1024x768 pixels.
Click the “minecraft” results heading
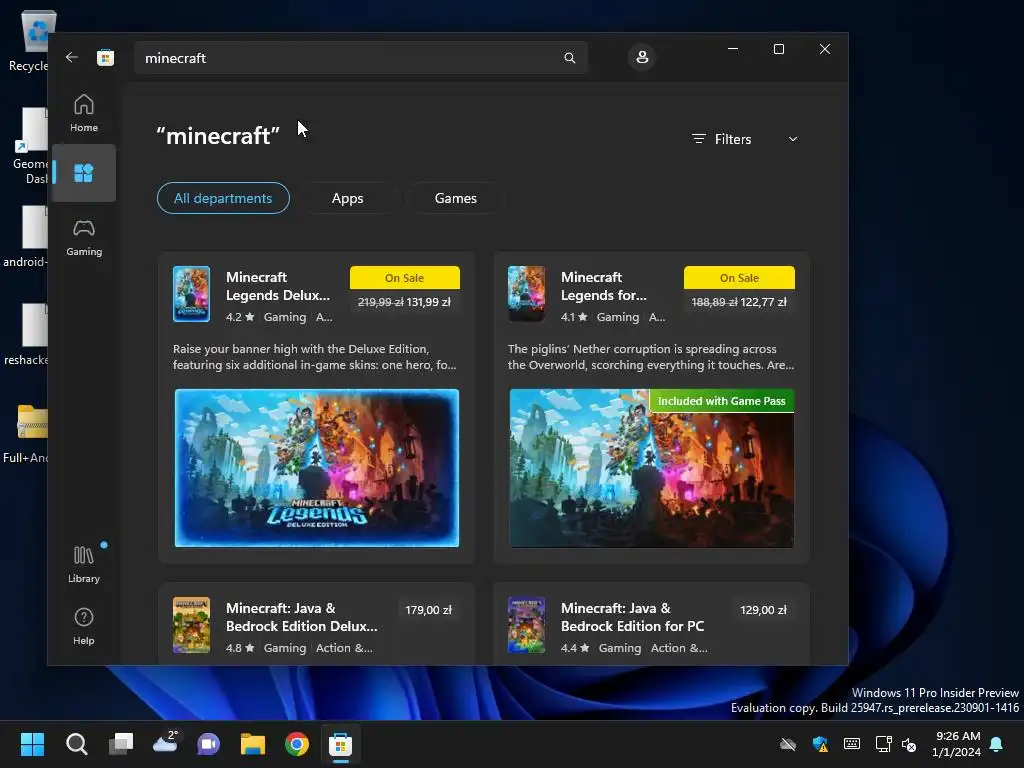[x=218, y=136]
